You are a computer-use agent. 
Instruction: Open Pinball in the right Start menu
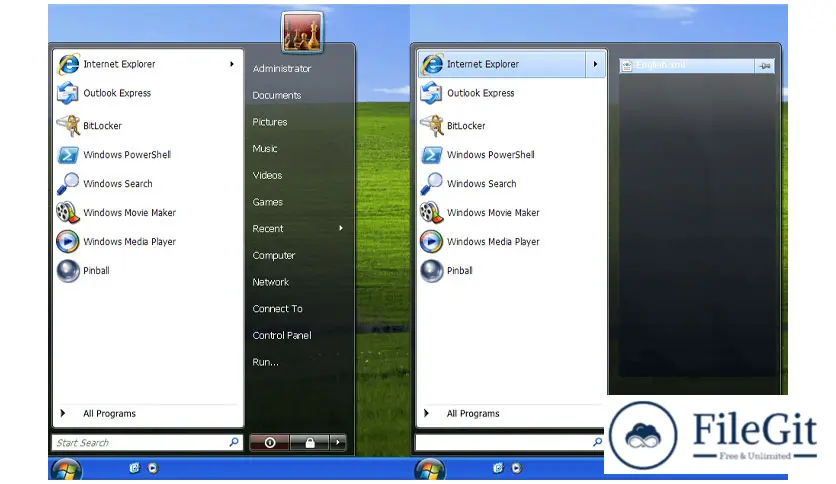click(512, 271)
